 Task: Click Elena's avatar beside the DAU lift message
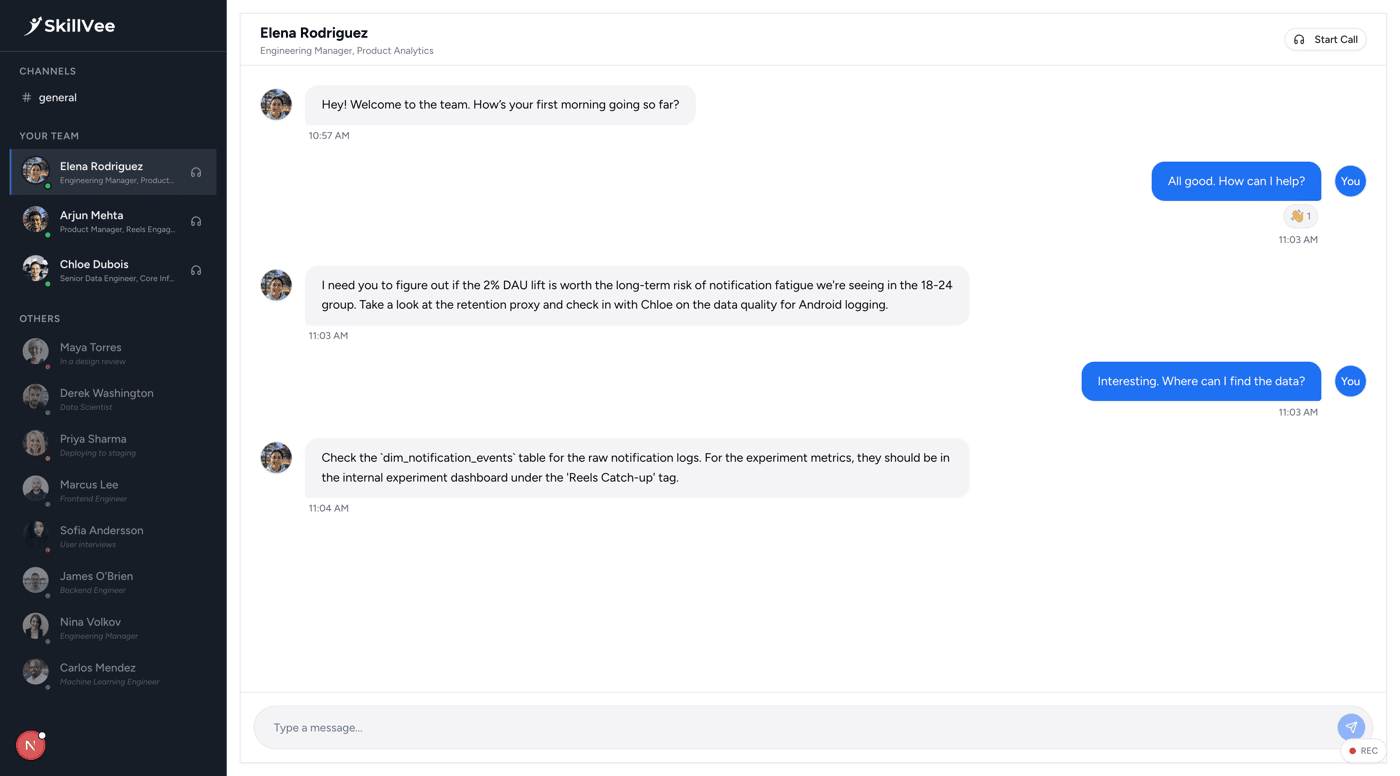pos(276,285)
